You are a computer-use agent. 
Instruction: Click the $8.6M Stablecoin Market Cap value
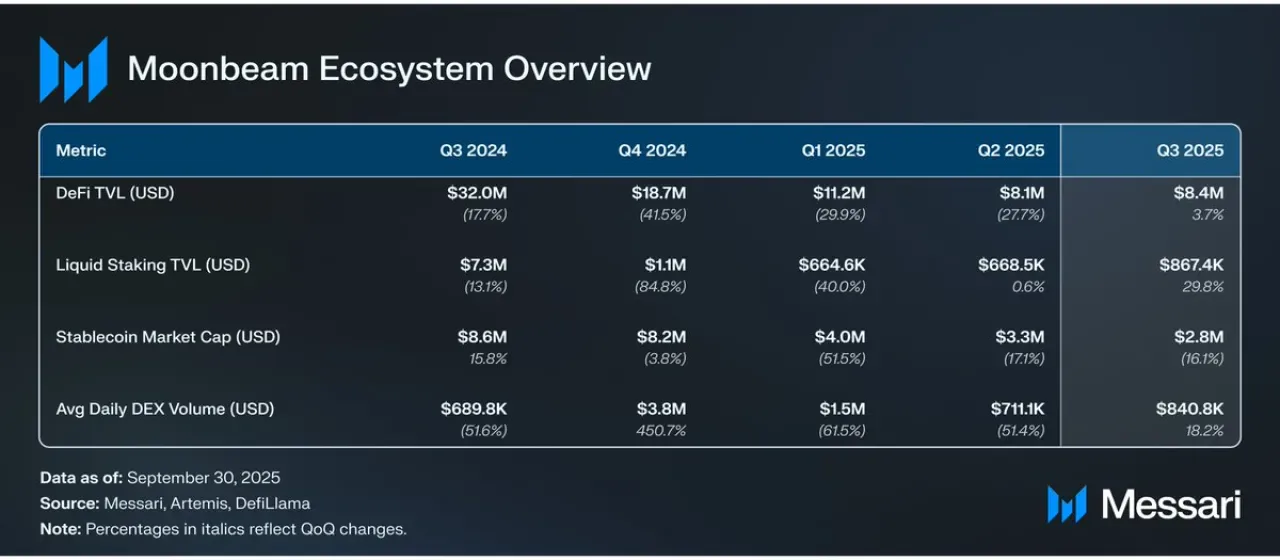click(x=483, y=337)
